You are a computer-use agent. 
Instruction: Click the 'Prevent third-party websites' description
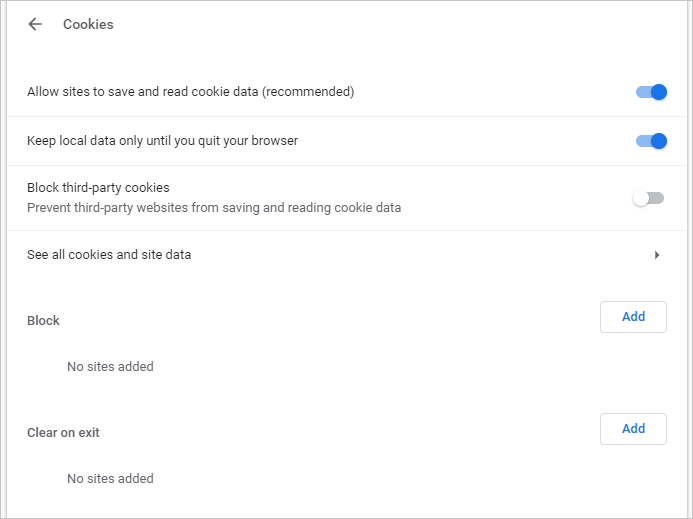214,208
